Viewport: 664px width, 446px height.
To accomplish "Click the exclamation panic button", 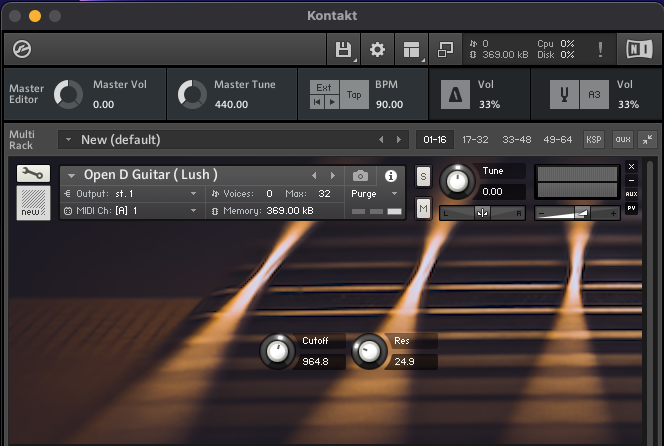I will [600, 49].
